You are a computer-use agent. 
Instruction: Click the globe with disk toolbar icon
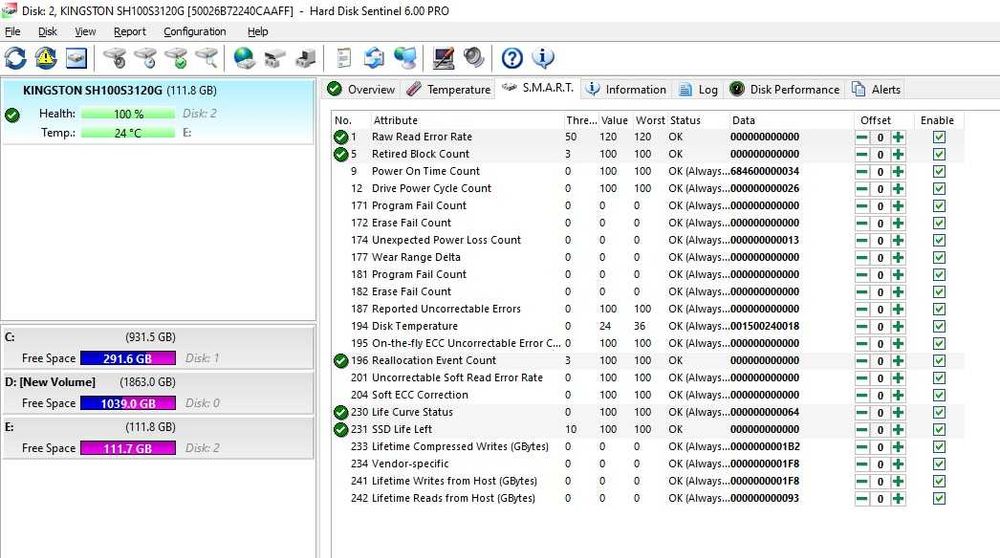click(x=244, y=58)
